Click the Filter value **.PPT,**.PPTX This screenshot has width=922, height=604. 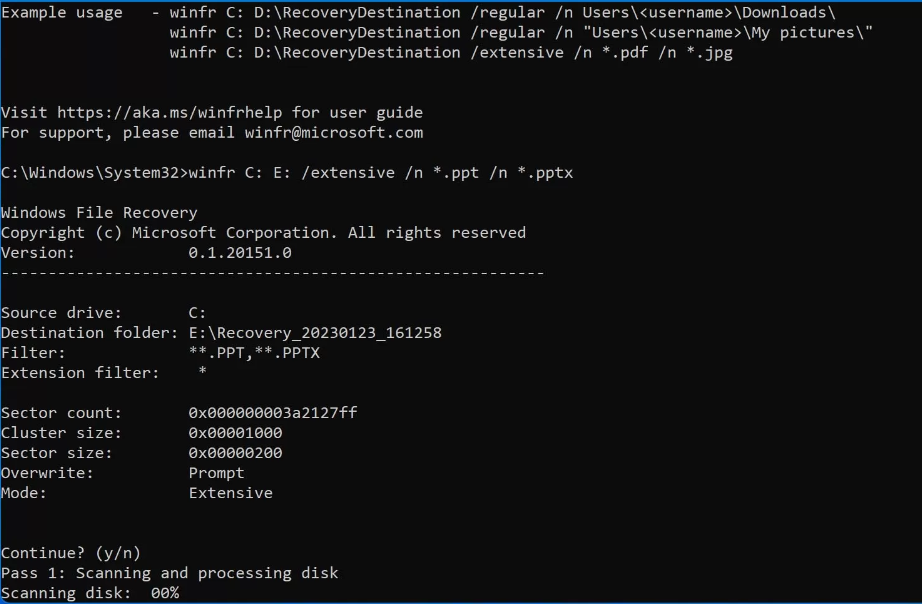tap(254, 353)
